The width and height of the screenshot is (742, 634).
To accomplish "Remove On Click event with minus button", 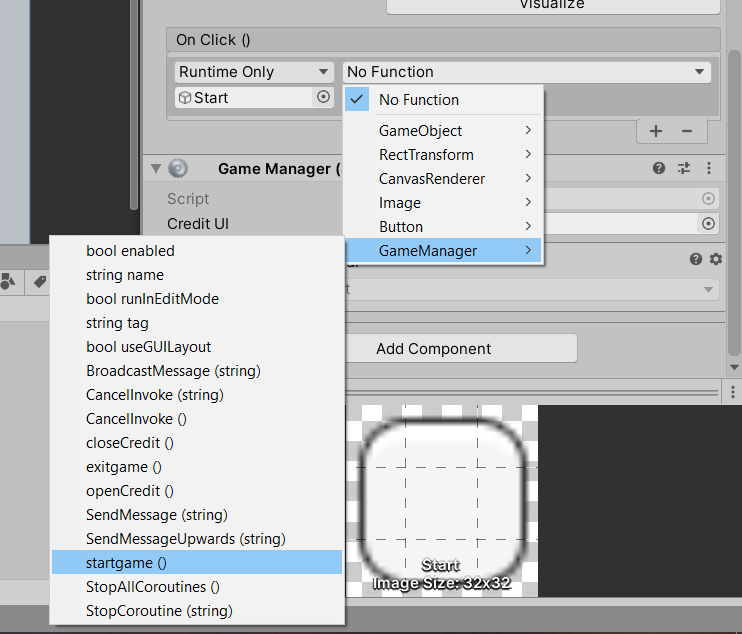I will pyautogui.click(x=687, y=131).
